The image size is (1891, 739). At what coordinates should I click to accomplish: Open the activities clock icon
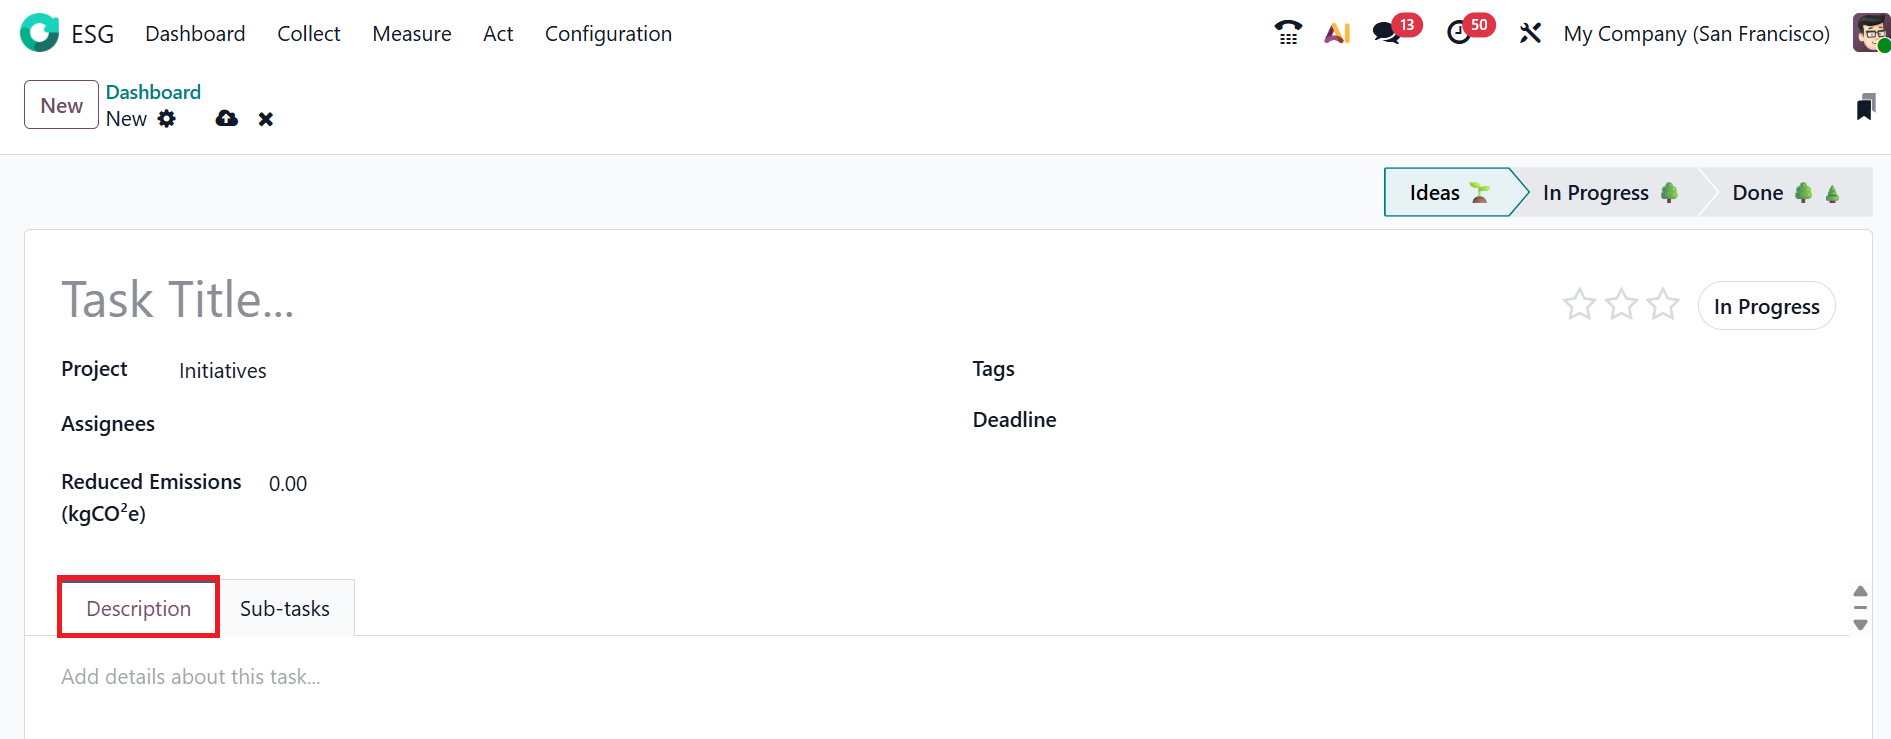coord(1459,33)
